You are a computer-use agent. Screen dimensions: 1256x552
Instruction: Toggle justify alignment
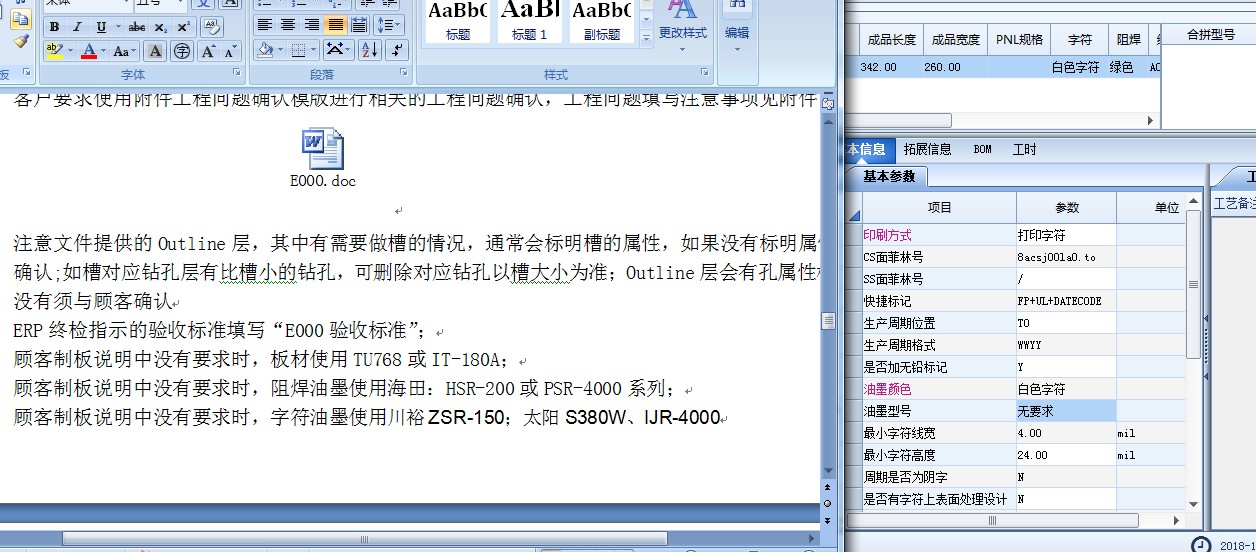click(x=335, y=25)
